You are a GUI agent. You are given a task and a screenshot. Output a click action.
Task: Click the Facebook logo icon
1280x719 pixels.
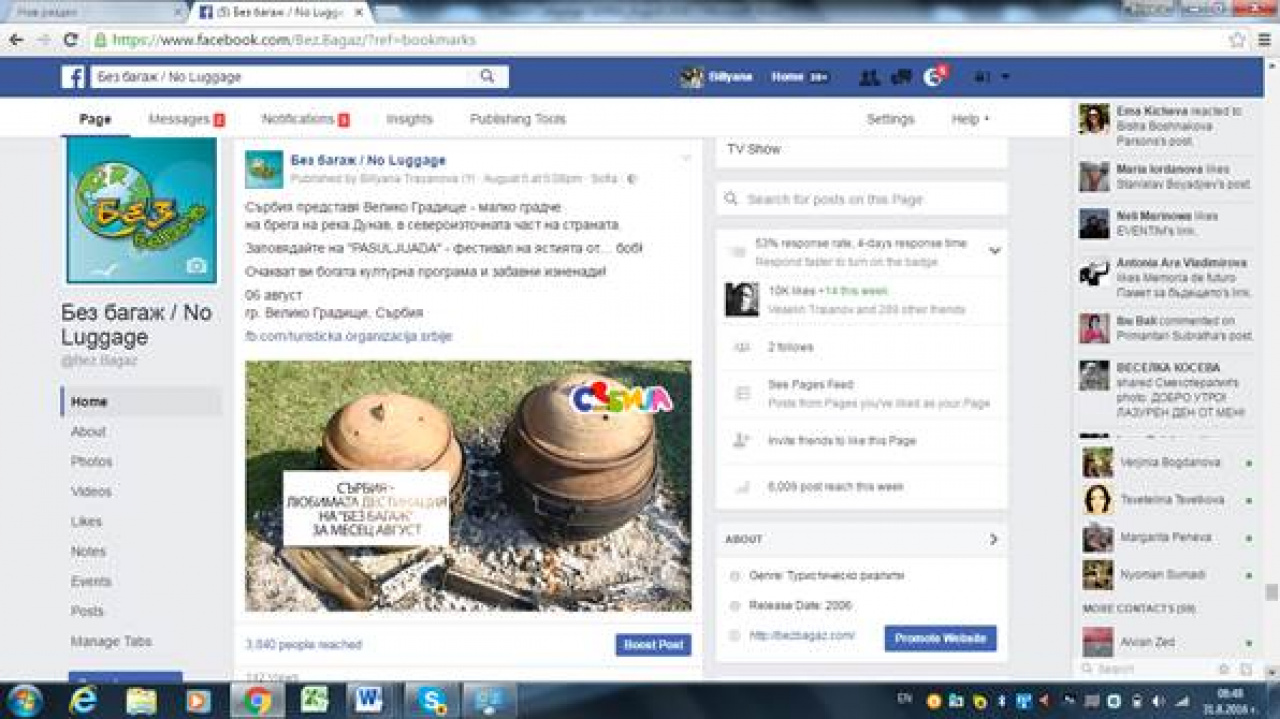click(x=73, y=77)
